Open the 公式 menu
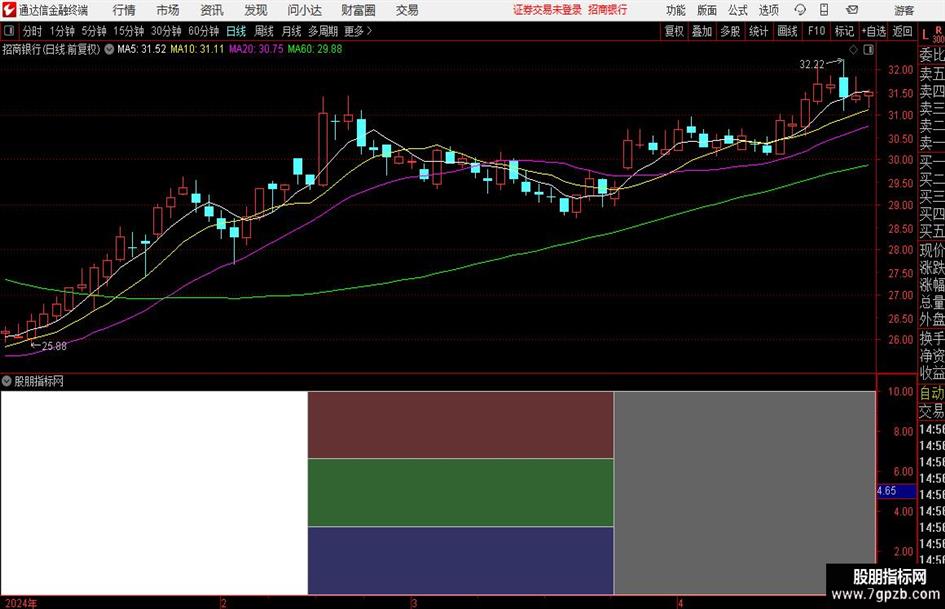 point(738,10)
